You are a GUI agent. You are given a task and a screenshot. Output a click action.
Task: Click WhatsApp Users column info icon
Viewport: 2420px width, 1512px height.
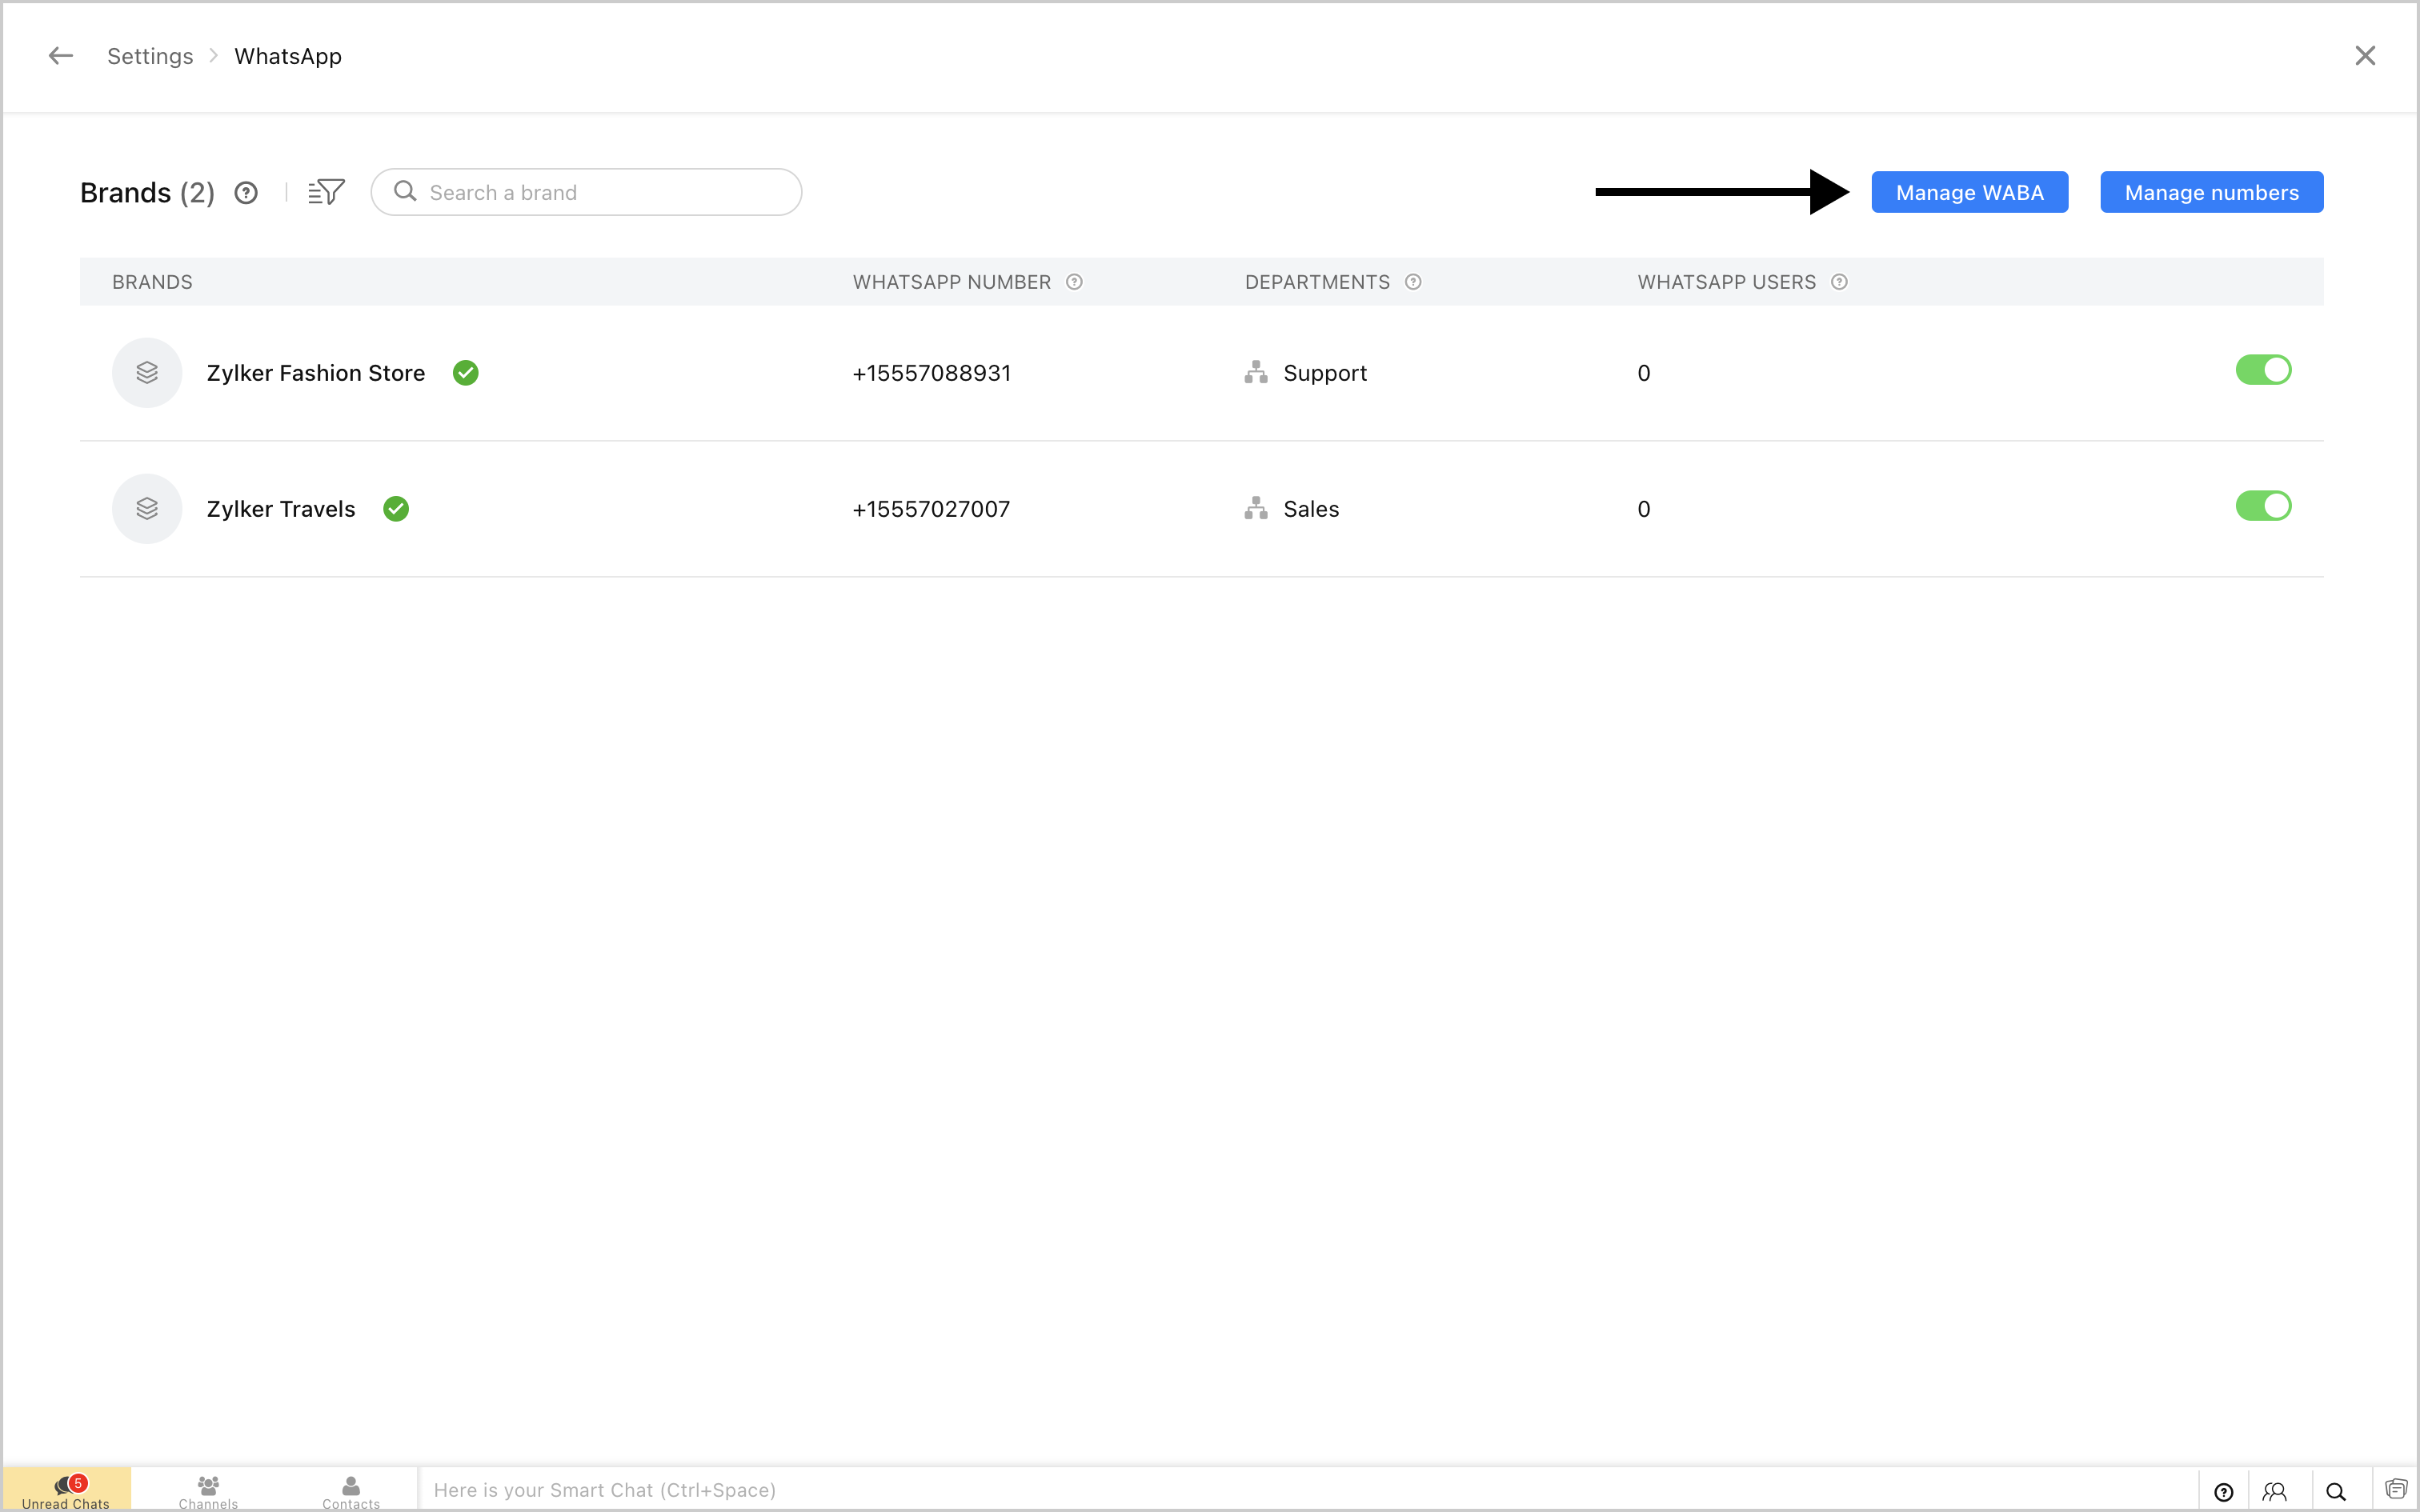[x=1839, y=282]
